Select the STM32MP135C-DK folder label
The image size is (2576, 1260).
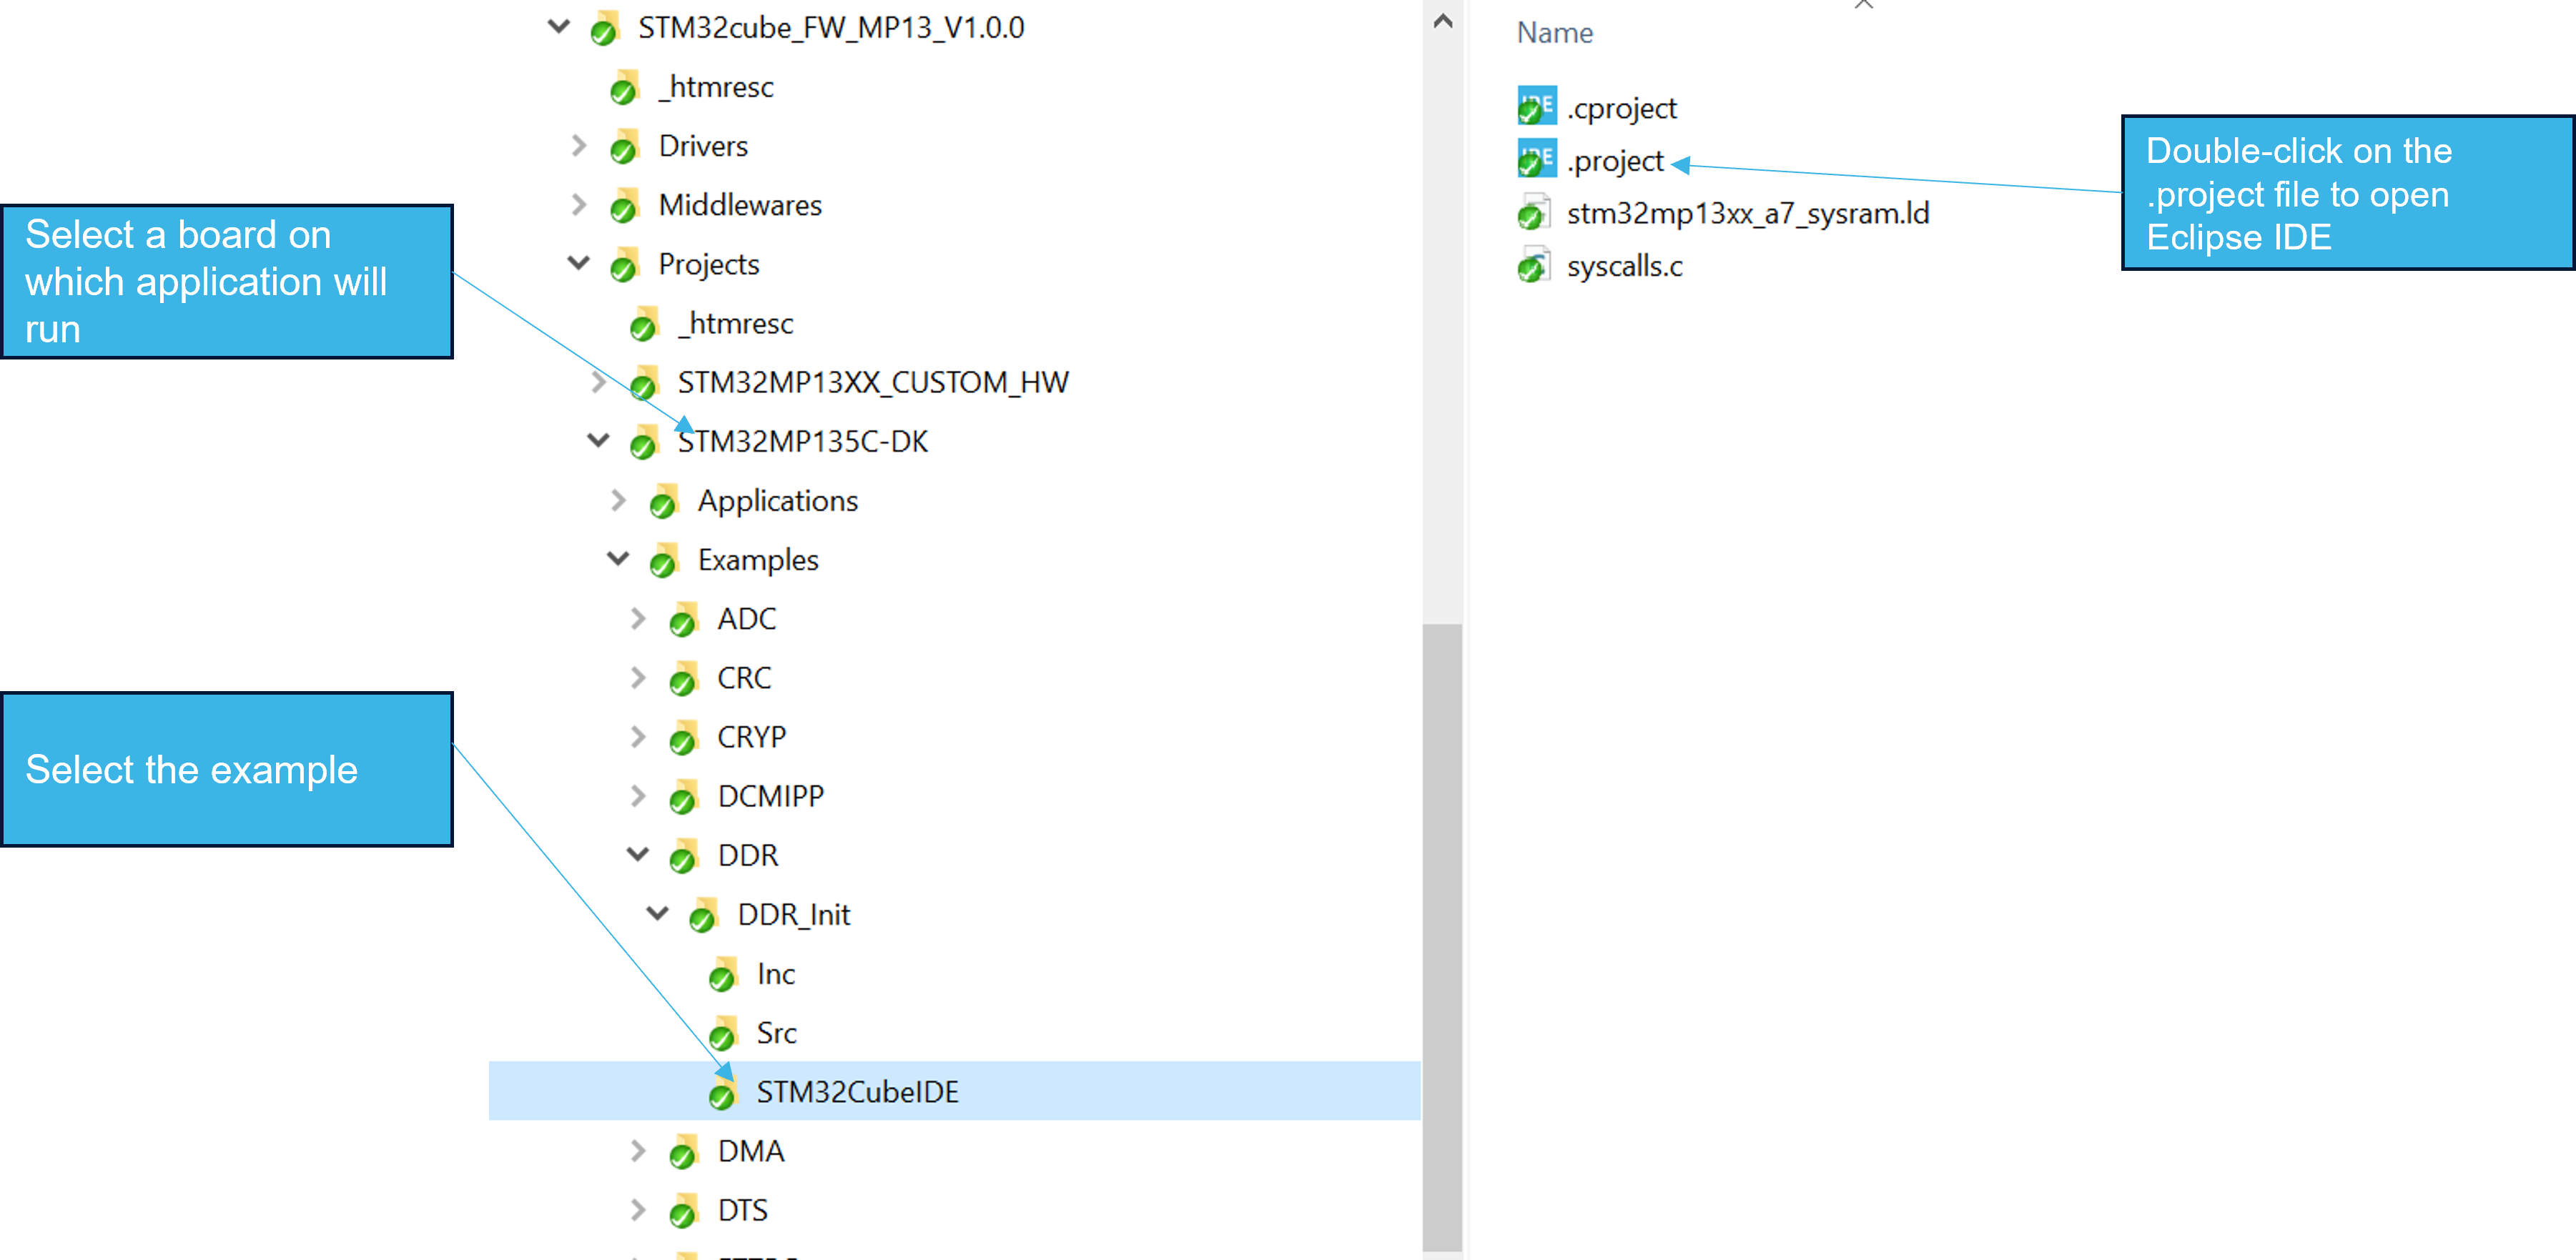802,441
